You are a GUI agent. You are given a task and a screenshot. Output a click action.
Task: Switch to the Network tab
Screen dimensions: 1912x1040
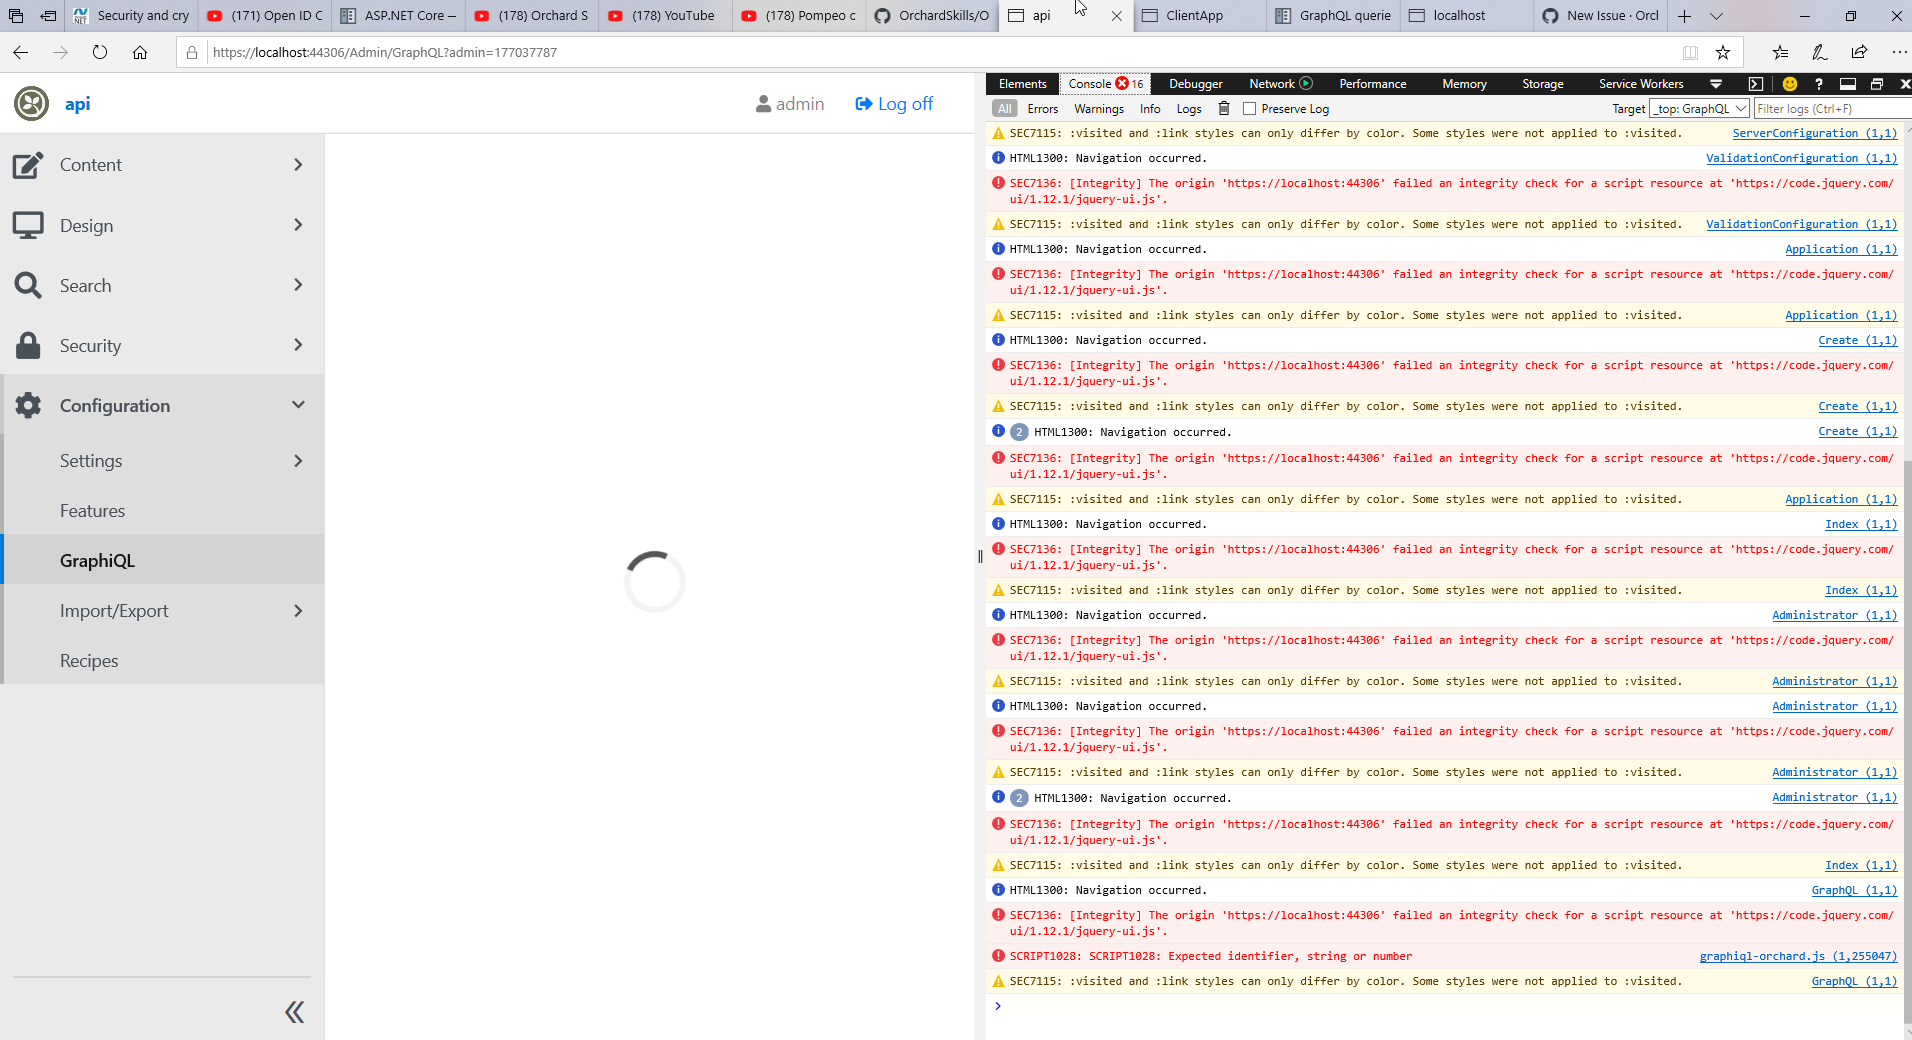[x=1271, y=84]
